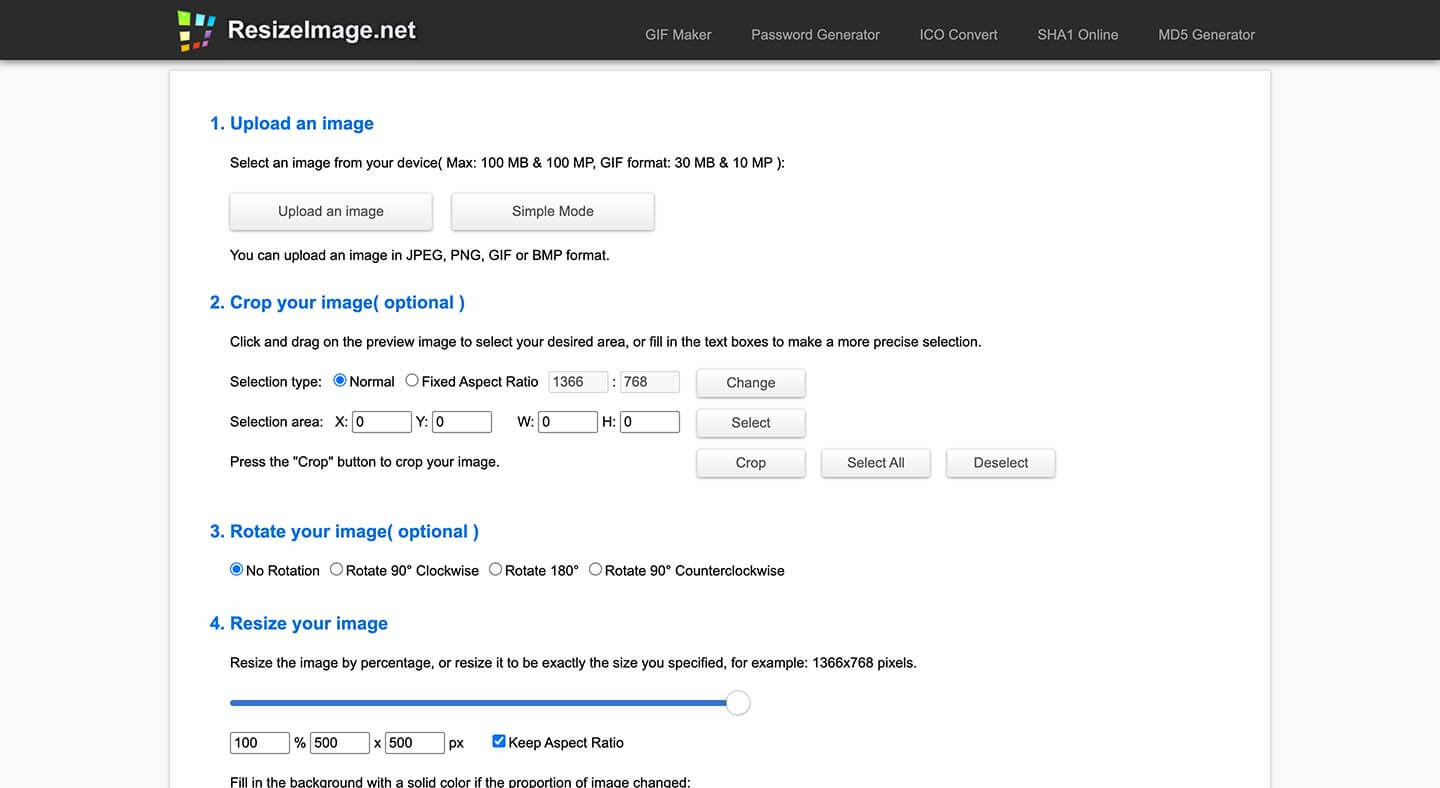The image size is (1440, 788).
Task: Click the 'JPEG, PNG, GIF or BMP format' note
Action: [x=420, y=255]
